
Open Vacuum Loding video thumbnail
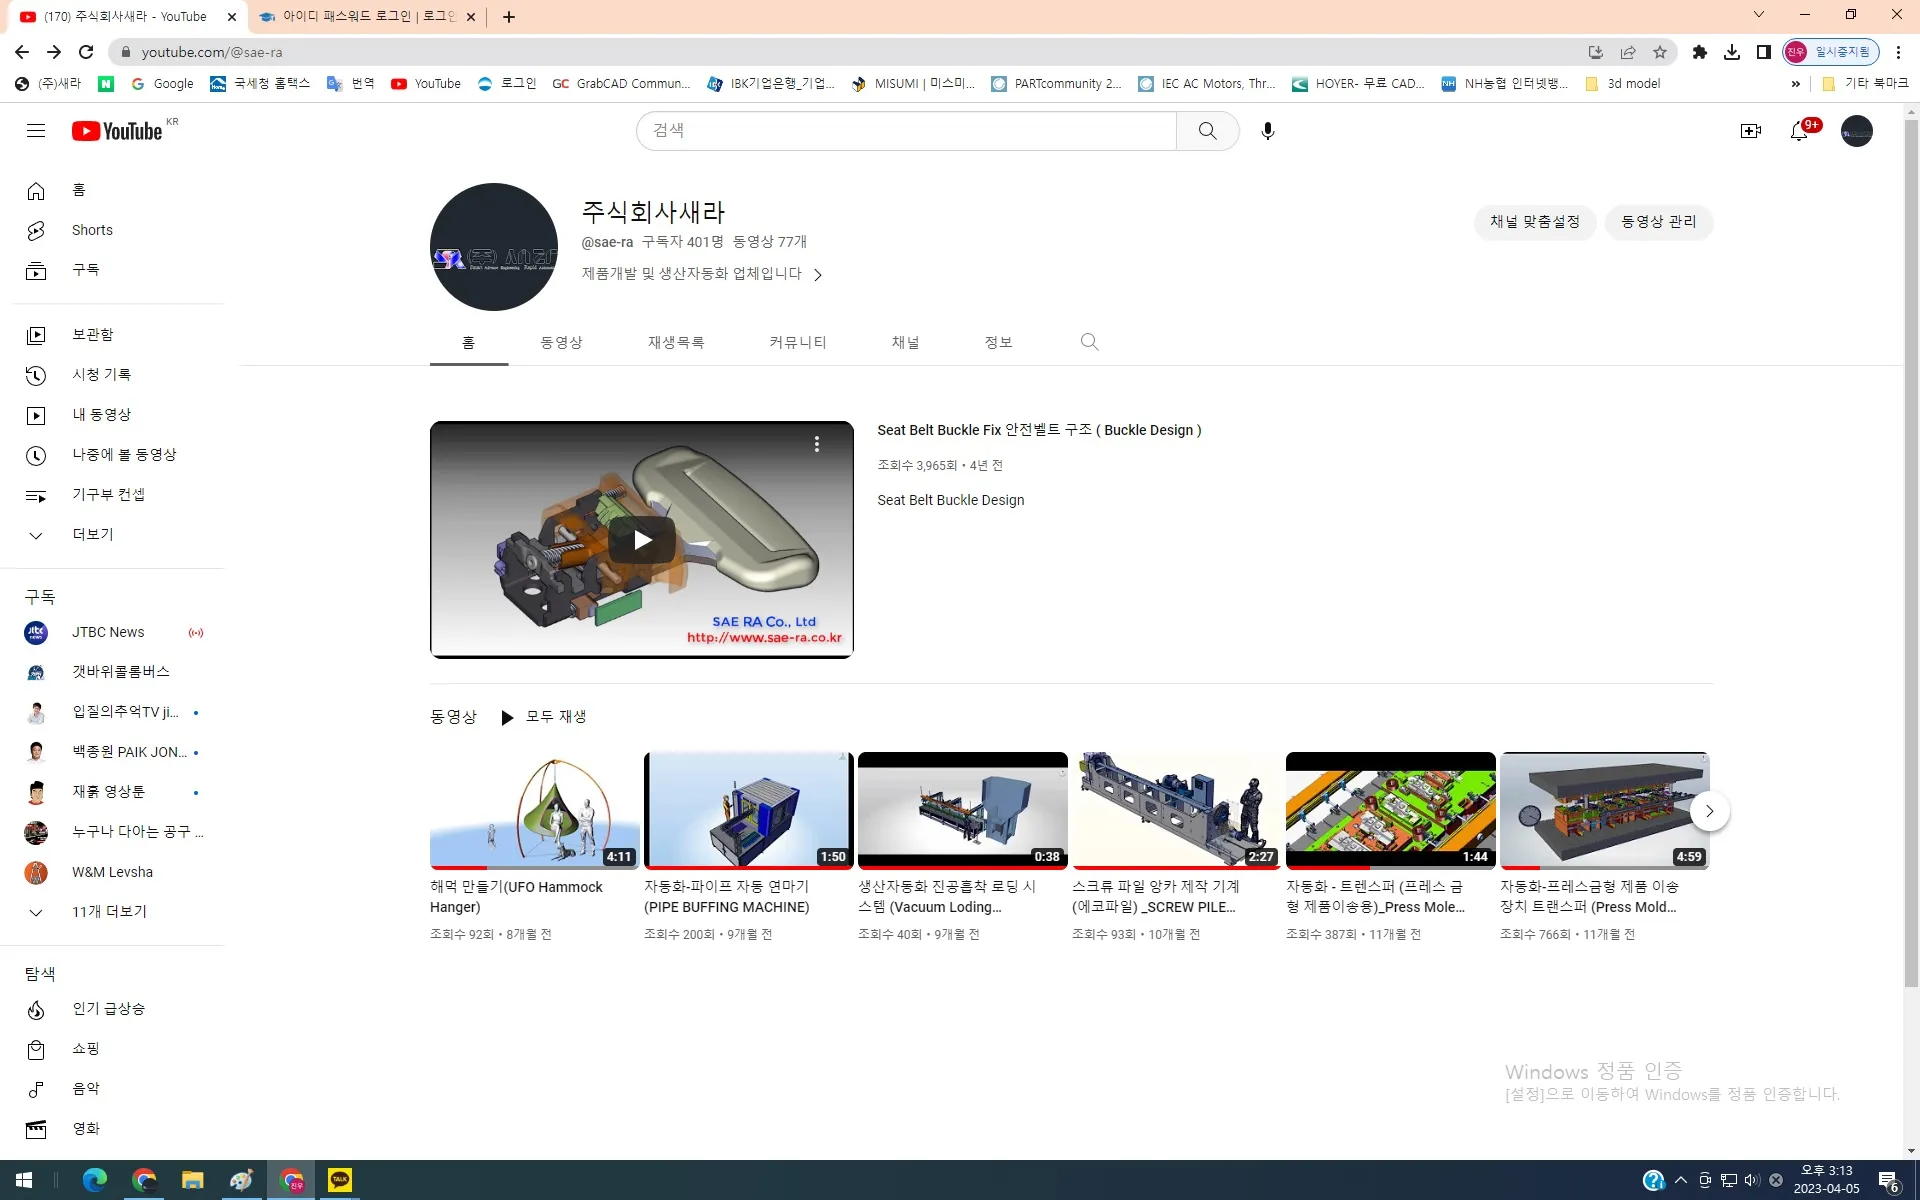click(963, 811)
